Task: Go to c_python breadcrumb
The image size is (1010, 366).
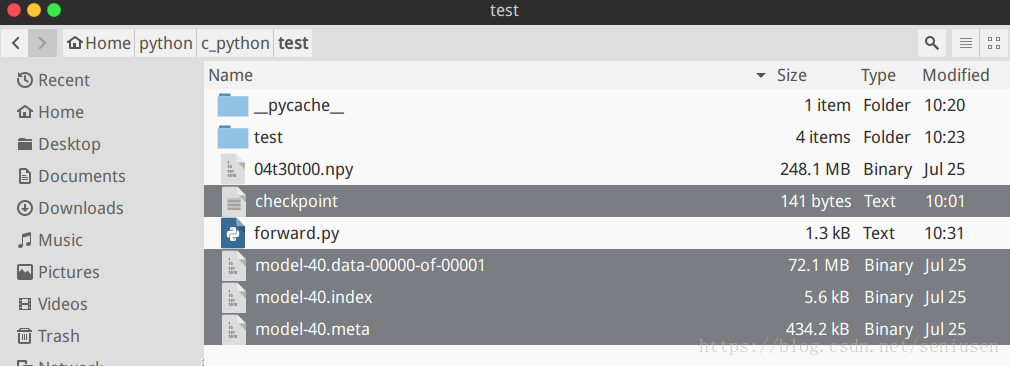Action: (x=235, y=43)
